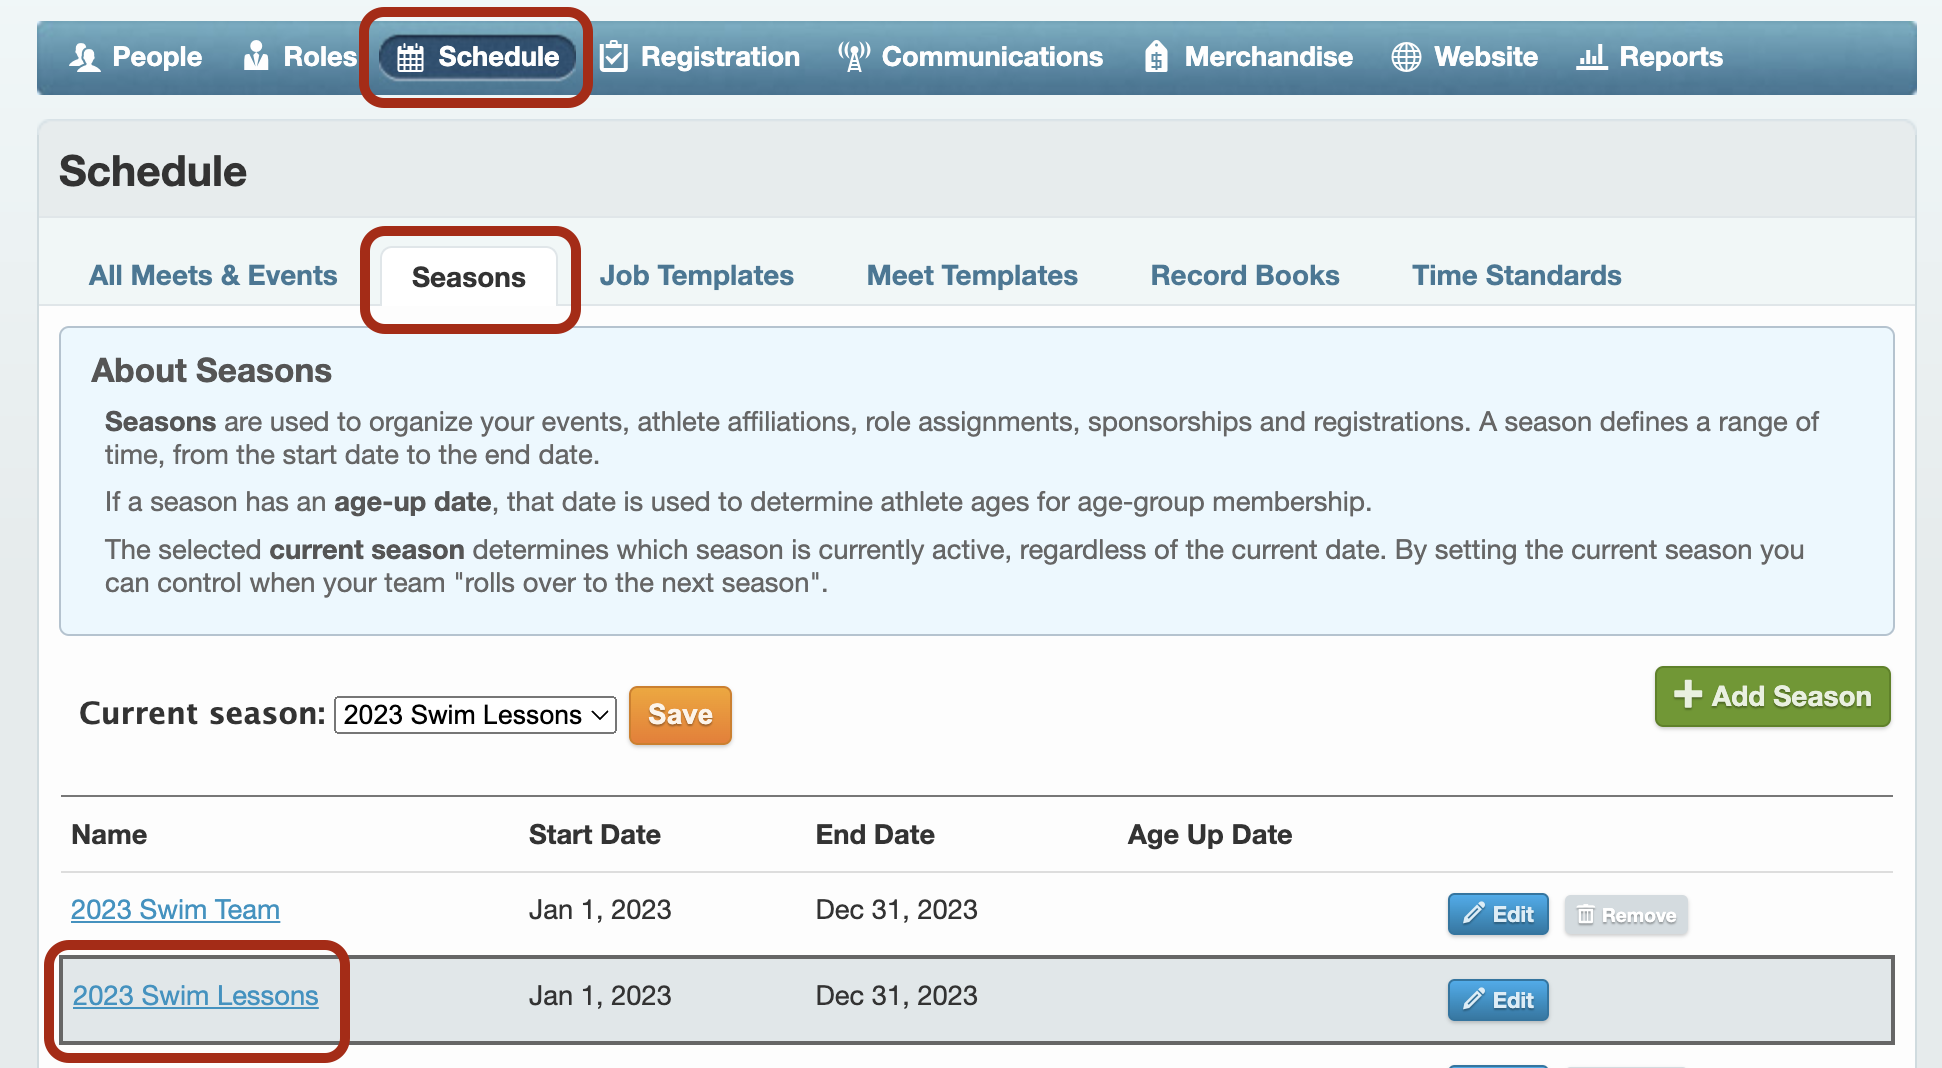
Task: Switch to the Job Templates tab
Action: (696, 276)
